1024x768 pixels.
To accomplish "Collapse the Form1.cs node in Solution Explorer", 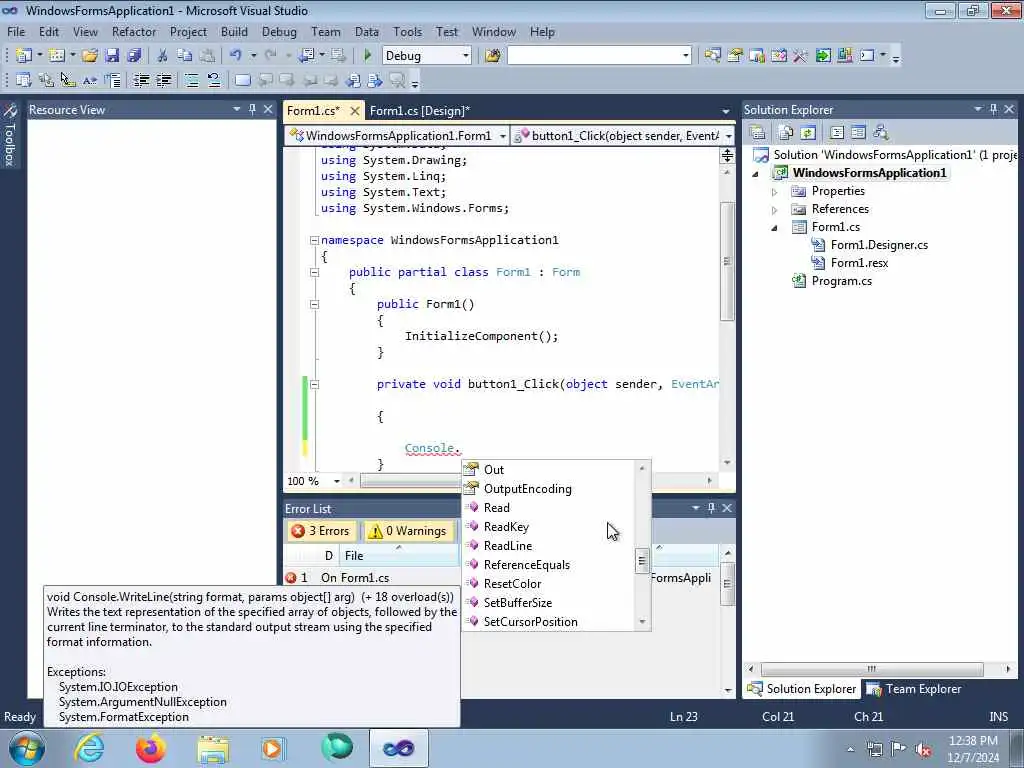I will pos(775,228).
